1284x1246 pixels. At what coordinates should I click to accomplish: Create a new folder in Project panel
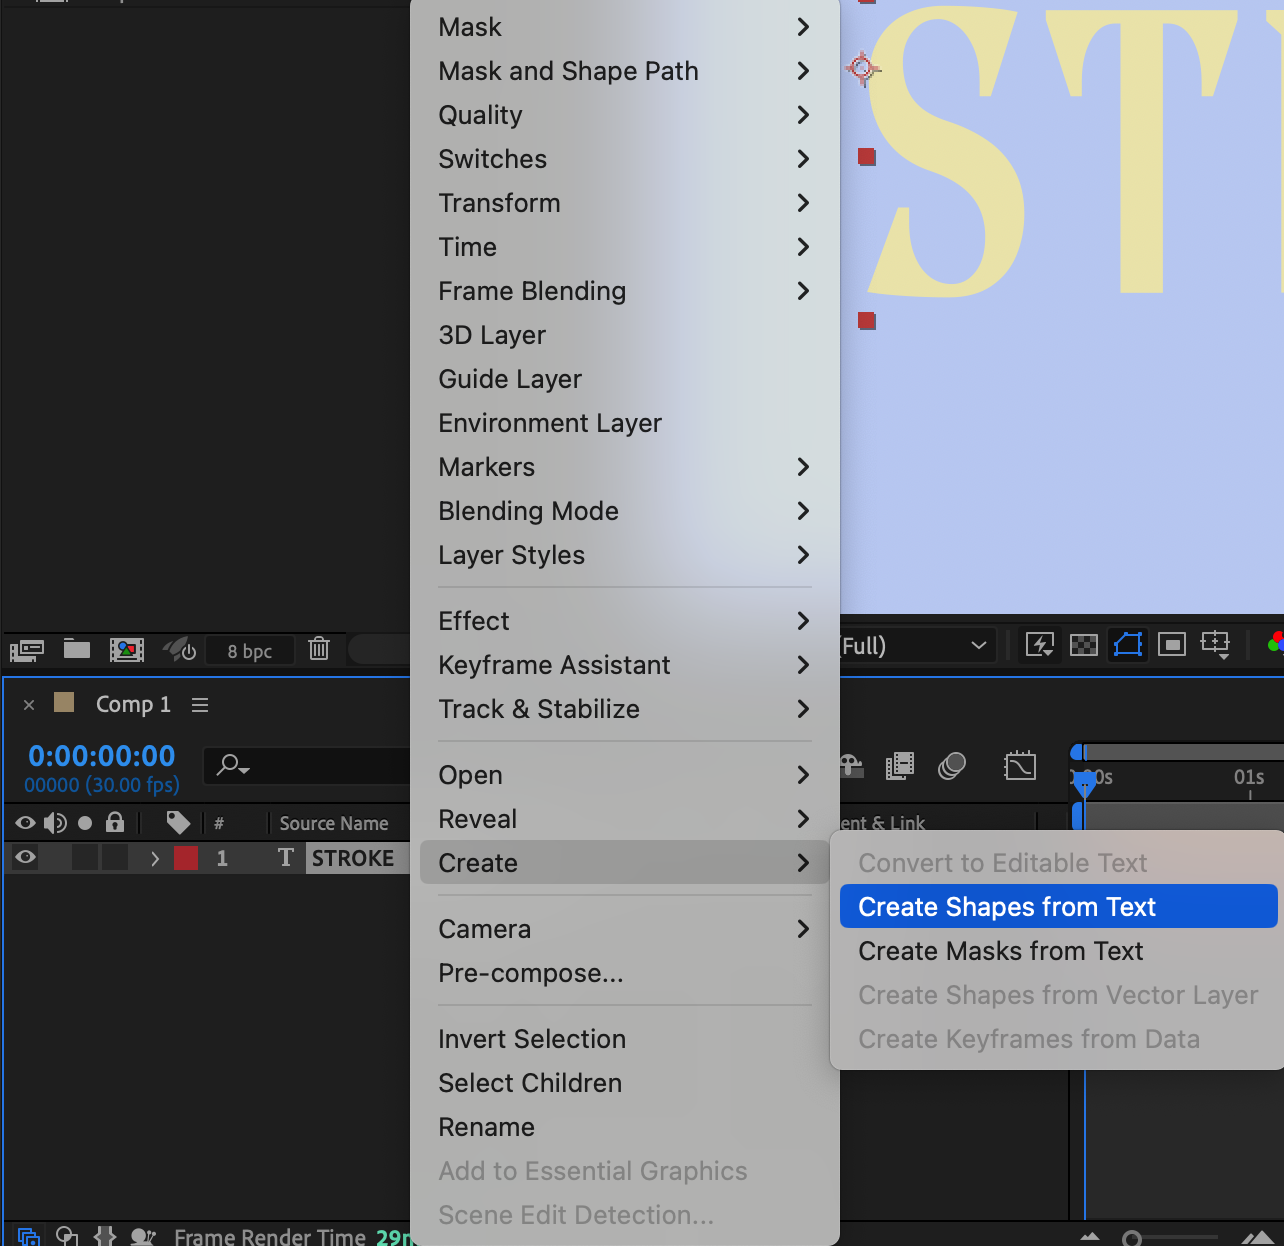77,649
